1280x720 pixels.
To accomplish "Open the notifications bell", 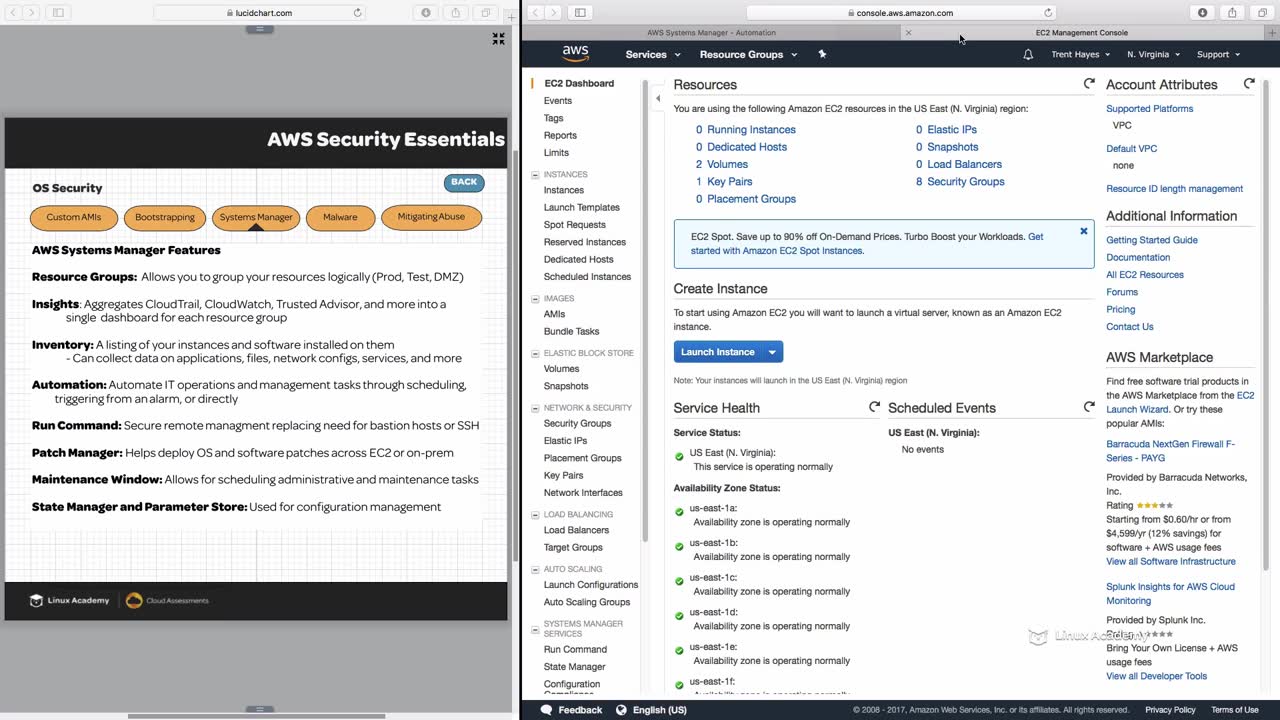I will pos(1028,54).
